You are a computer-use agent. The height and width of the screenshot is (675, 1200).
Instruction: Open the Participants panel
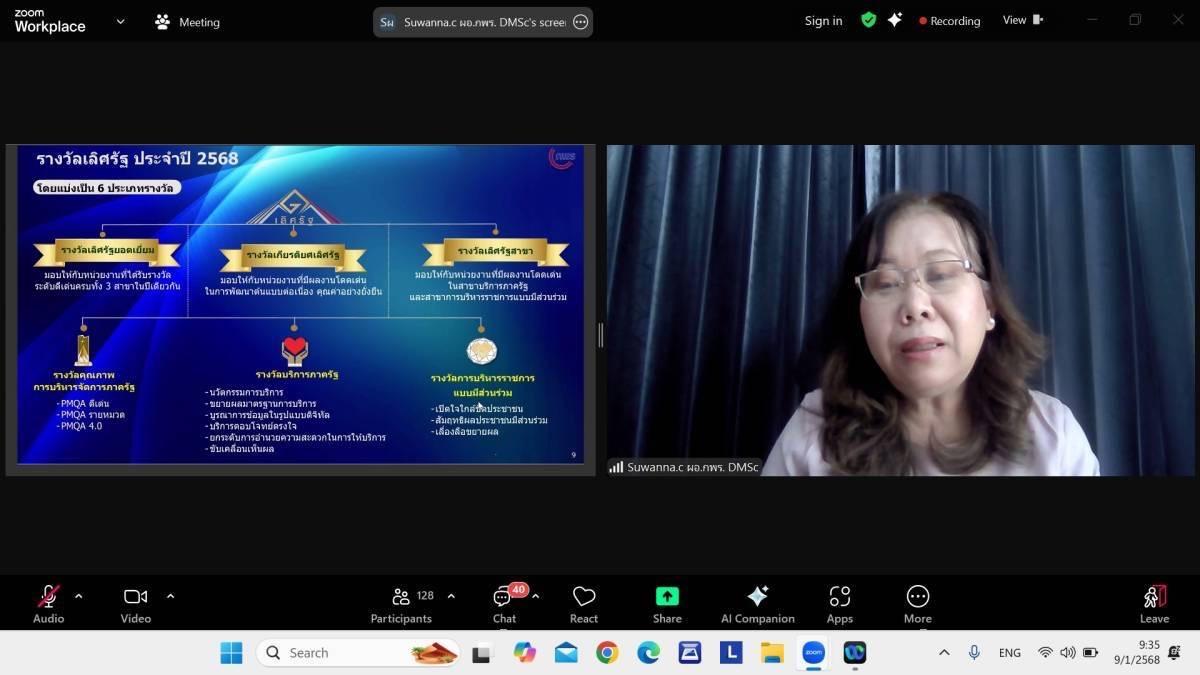click(401, 604)
